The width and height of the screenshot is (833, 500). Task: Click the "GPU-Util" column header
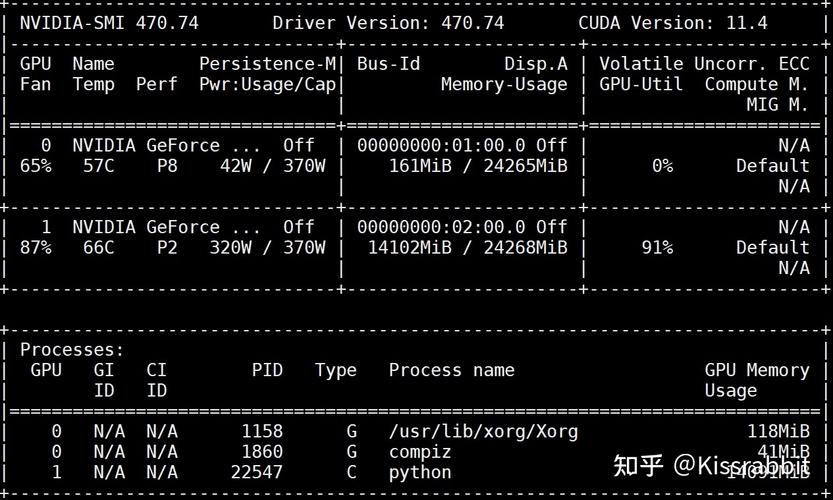641,84
